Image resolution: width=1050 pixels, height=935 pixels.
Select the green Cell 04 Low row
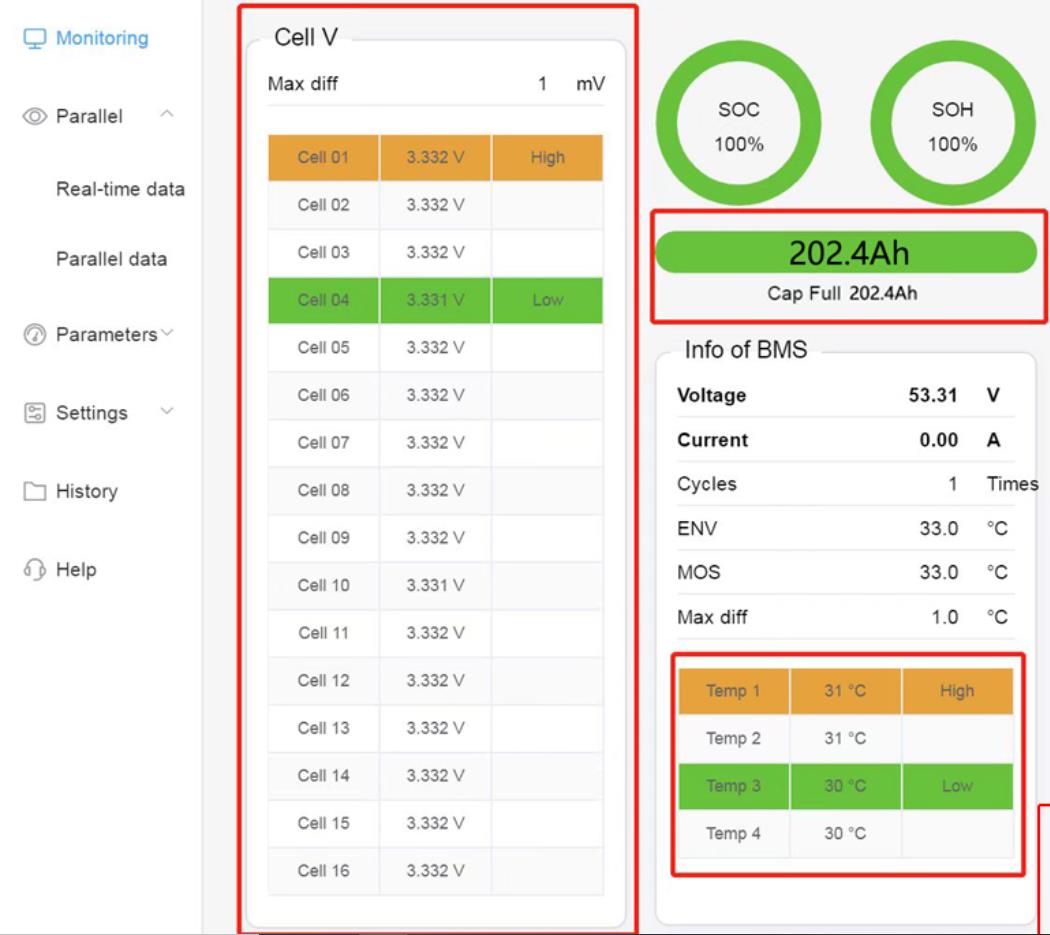tap(435, 300)
